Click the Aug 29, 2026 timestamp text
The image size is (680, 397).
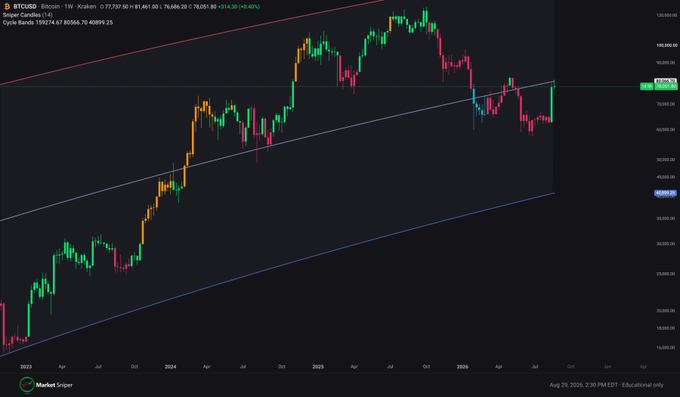click(606, 385)
